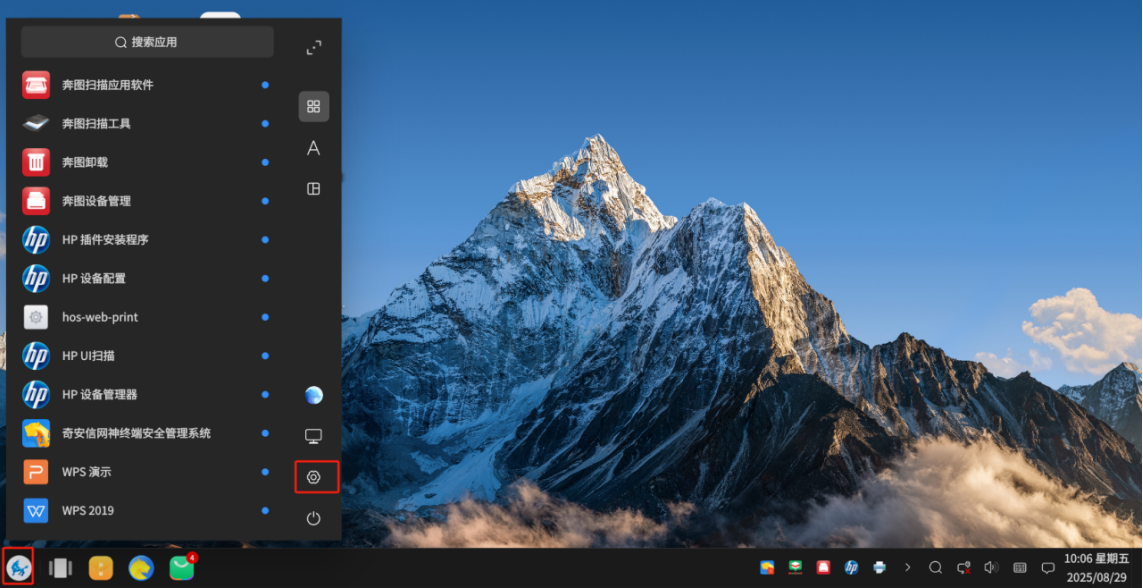Image resolution: width=1143 pixels, height=588 pixels.
Task: Launch hos-web-print from the list
Action: pos(100,317)
